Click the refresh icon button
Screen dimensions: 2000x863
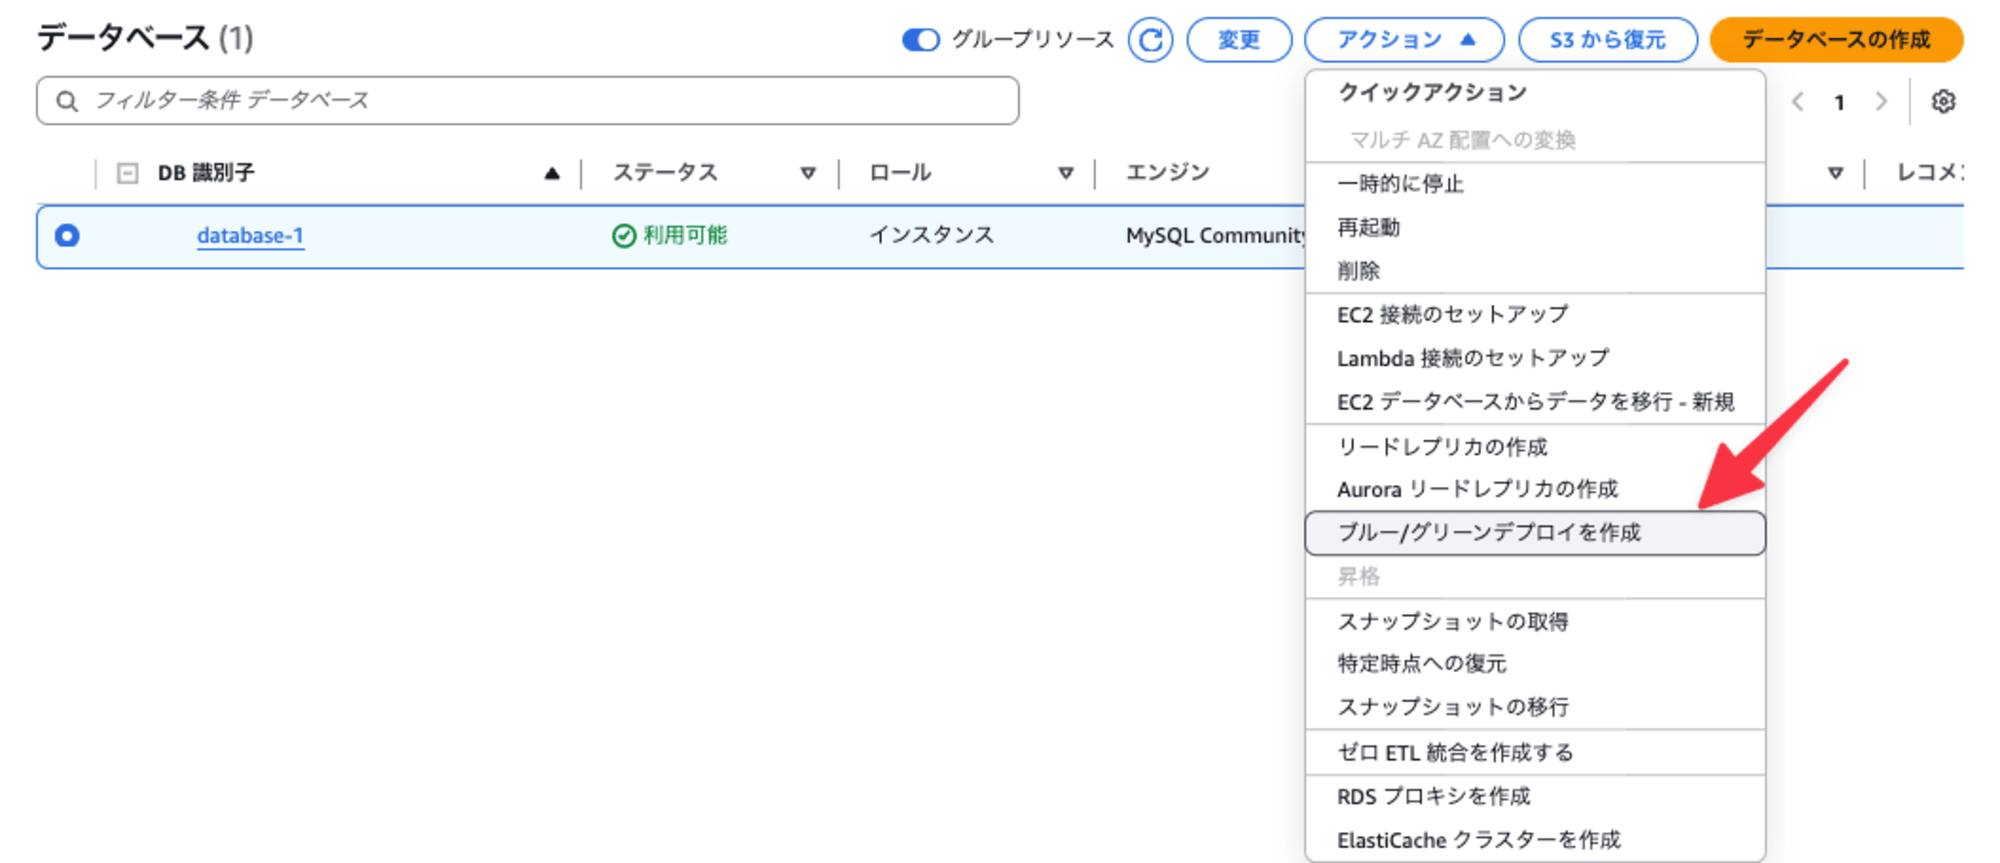1150,40
